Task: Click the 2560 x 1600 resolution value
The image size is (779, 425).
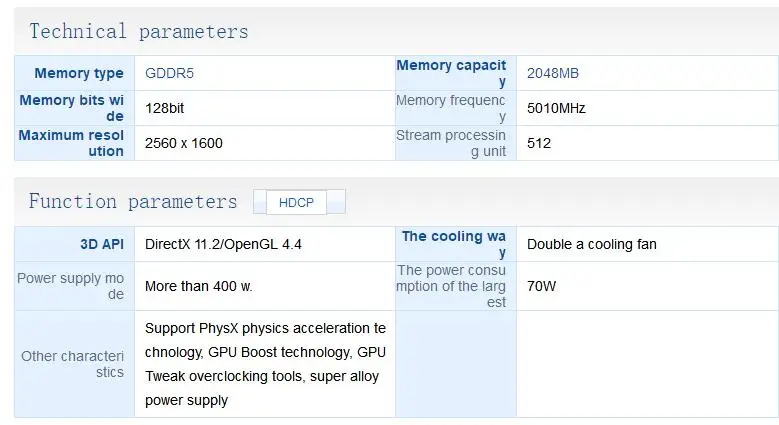Action: point(184,143)
